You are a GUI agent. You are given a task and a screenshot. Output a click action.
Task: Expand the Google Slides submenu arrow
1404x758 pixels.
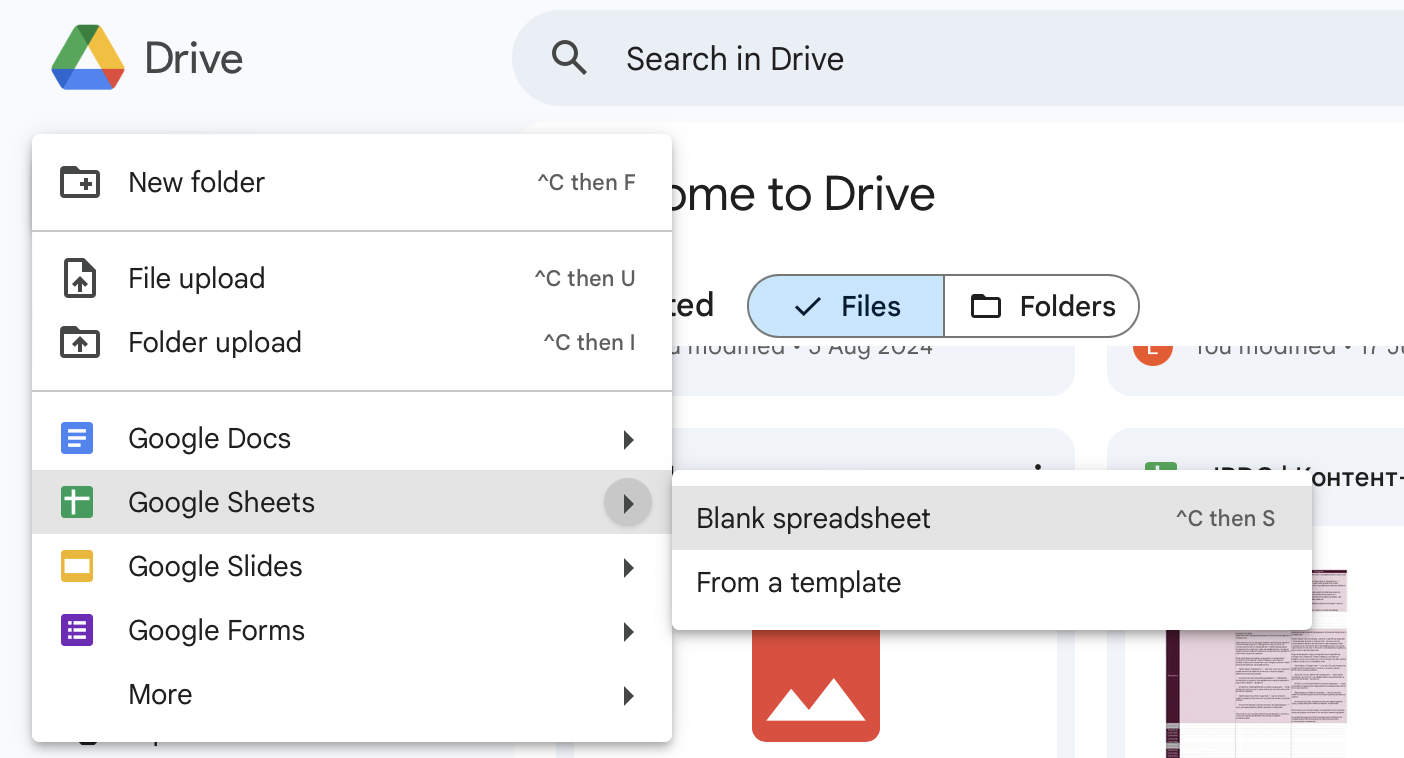point(628,567)
